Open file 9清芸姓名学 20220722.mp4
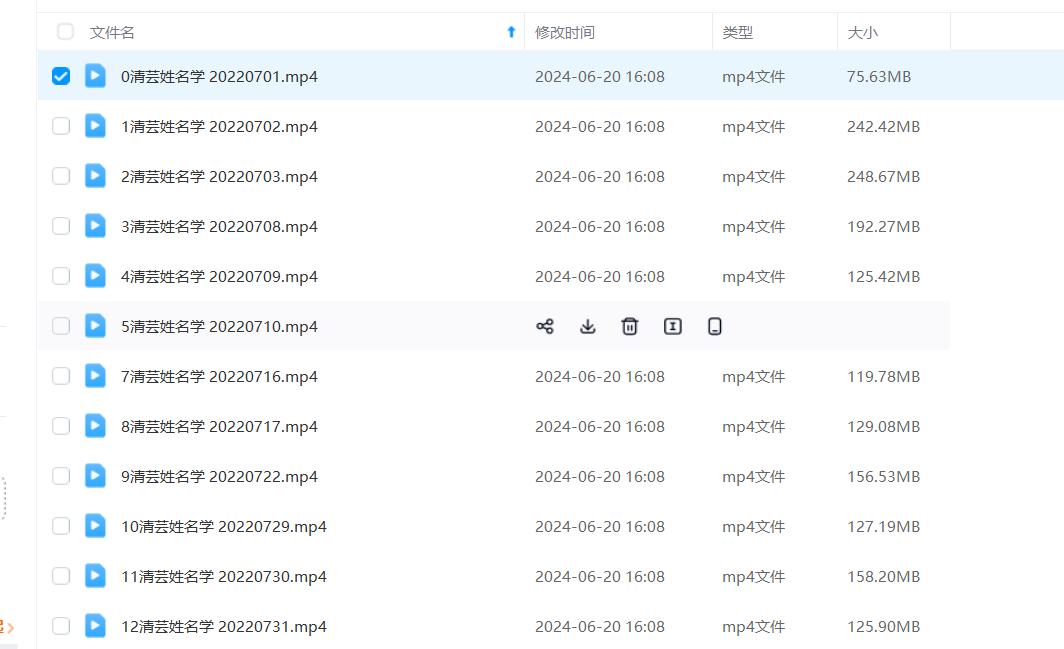 (x=219, y=476)
